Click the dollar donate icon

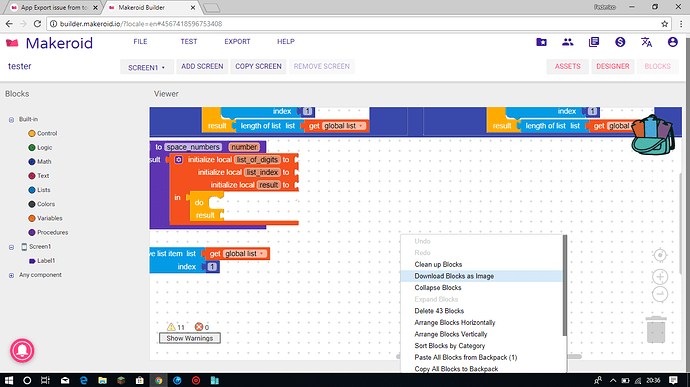(x=620, y=42)
